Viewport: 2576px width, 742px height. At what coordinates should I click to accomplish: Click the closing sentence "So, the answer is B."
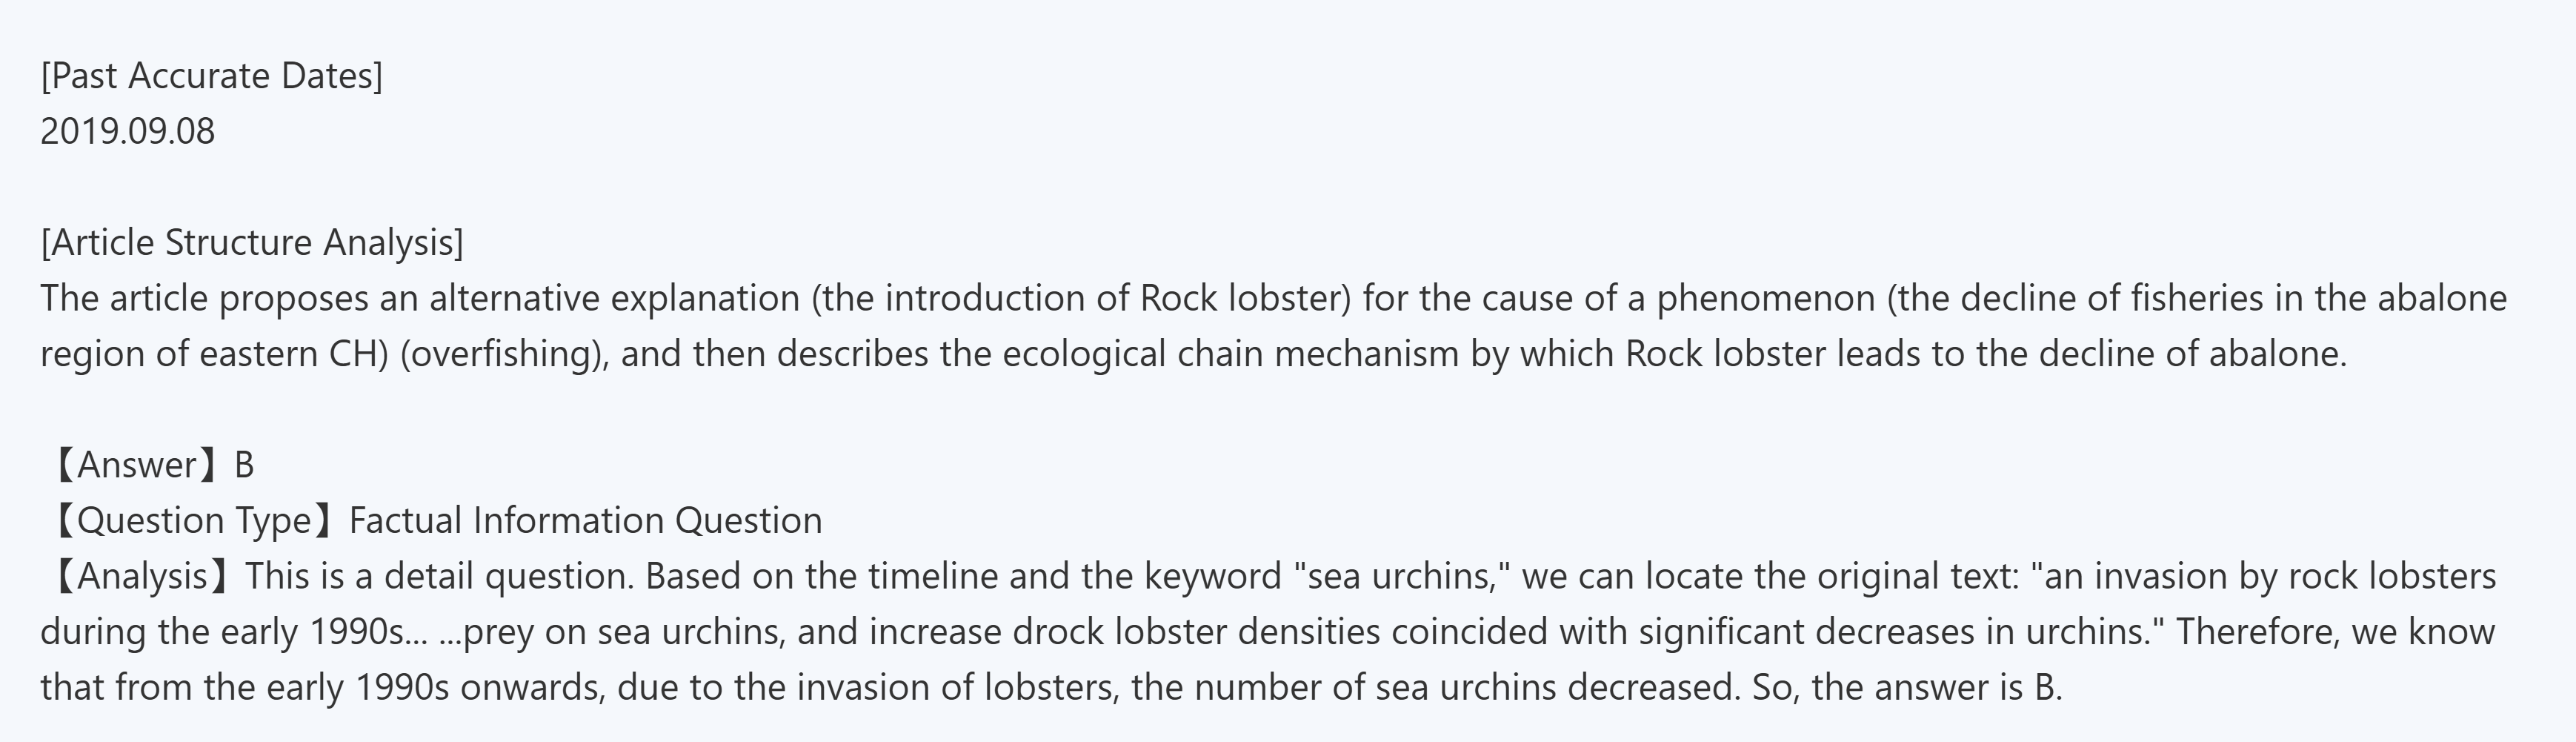(x=1907, y=688)
